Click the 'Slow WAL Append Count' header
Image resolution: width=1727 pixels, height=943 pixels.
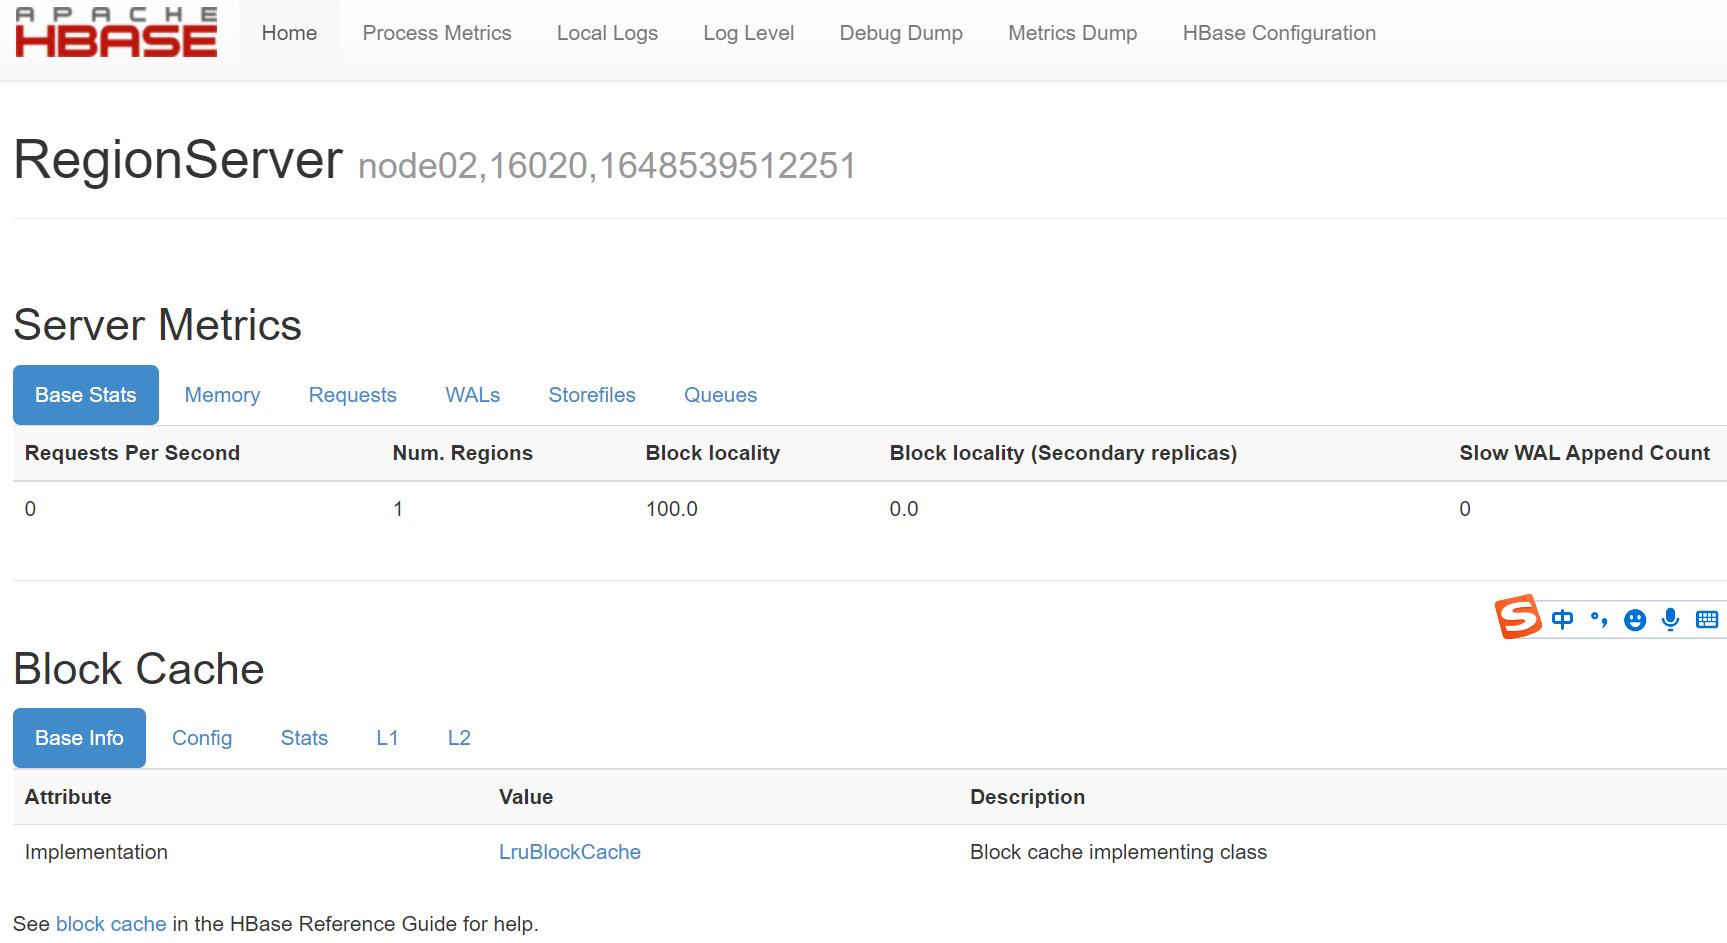1584,453
